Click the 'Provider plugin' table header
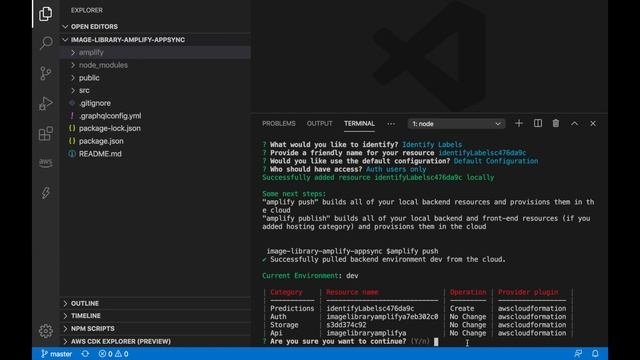 528,292
